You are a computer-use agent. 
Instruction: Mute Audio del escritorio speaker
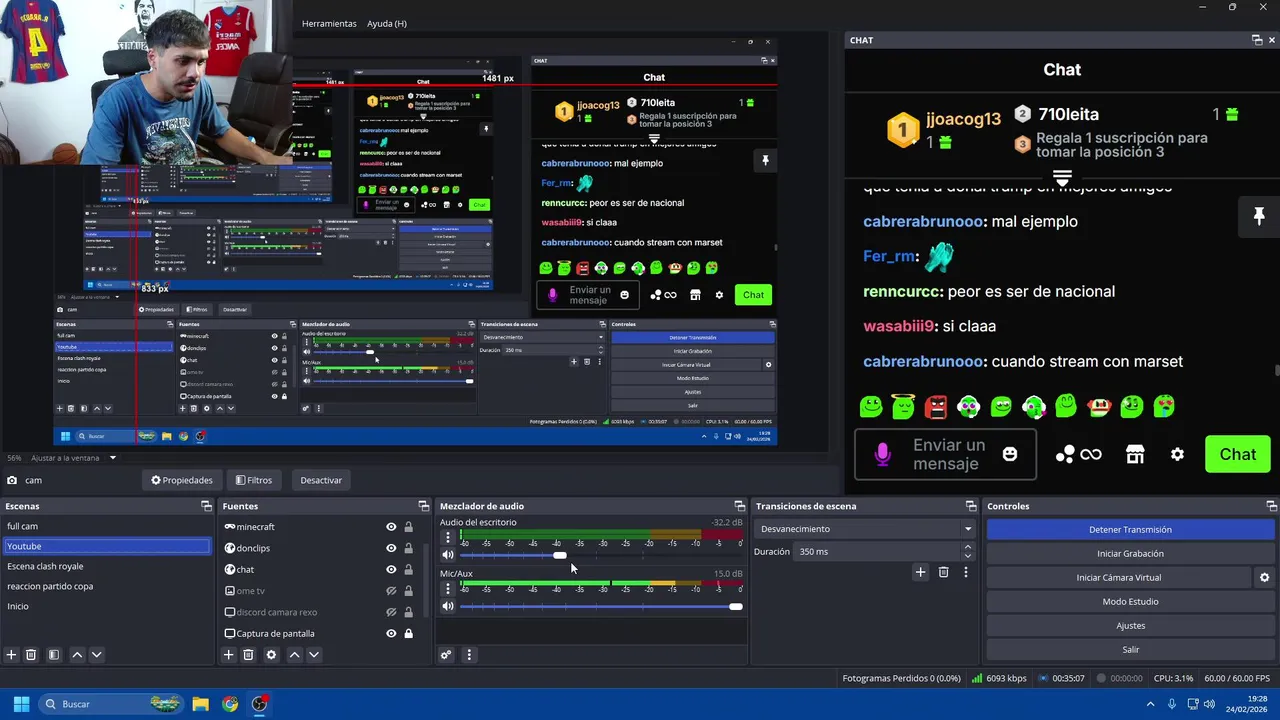click(448, 555)
